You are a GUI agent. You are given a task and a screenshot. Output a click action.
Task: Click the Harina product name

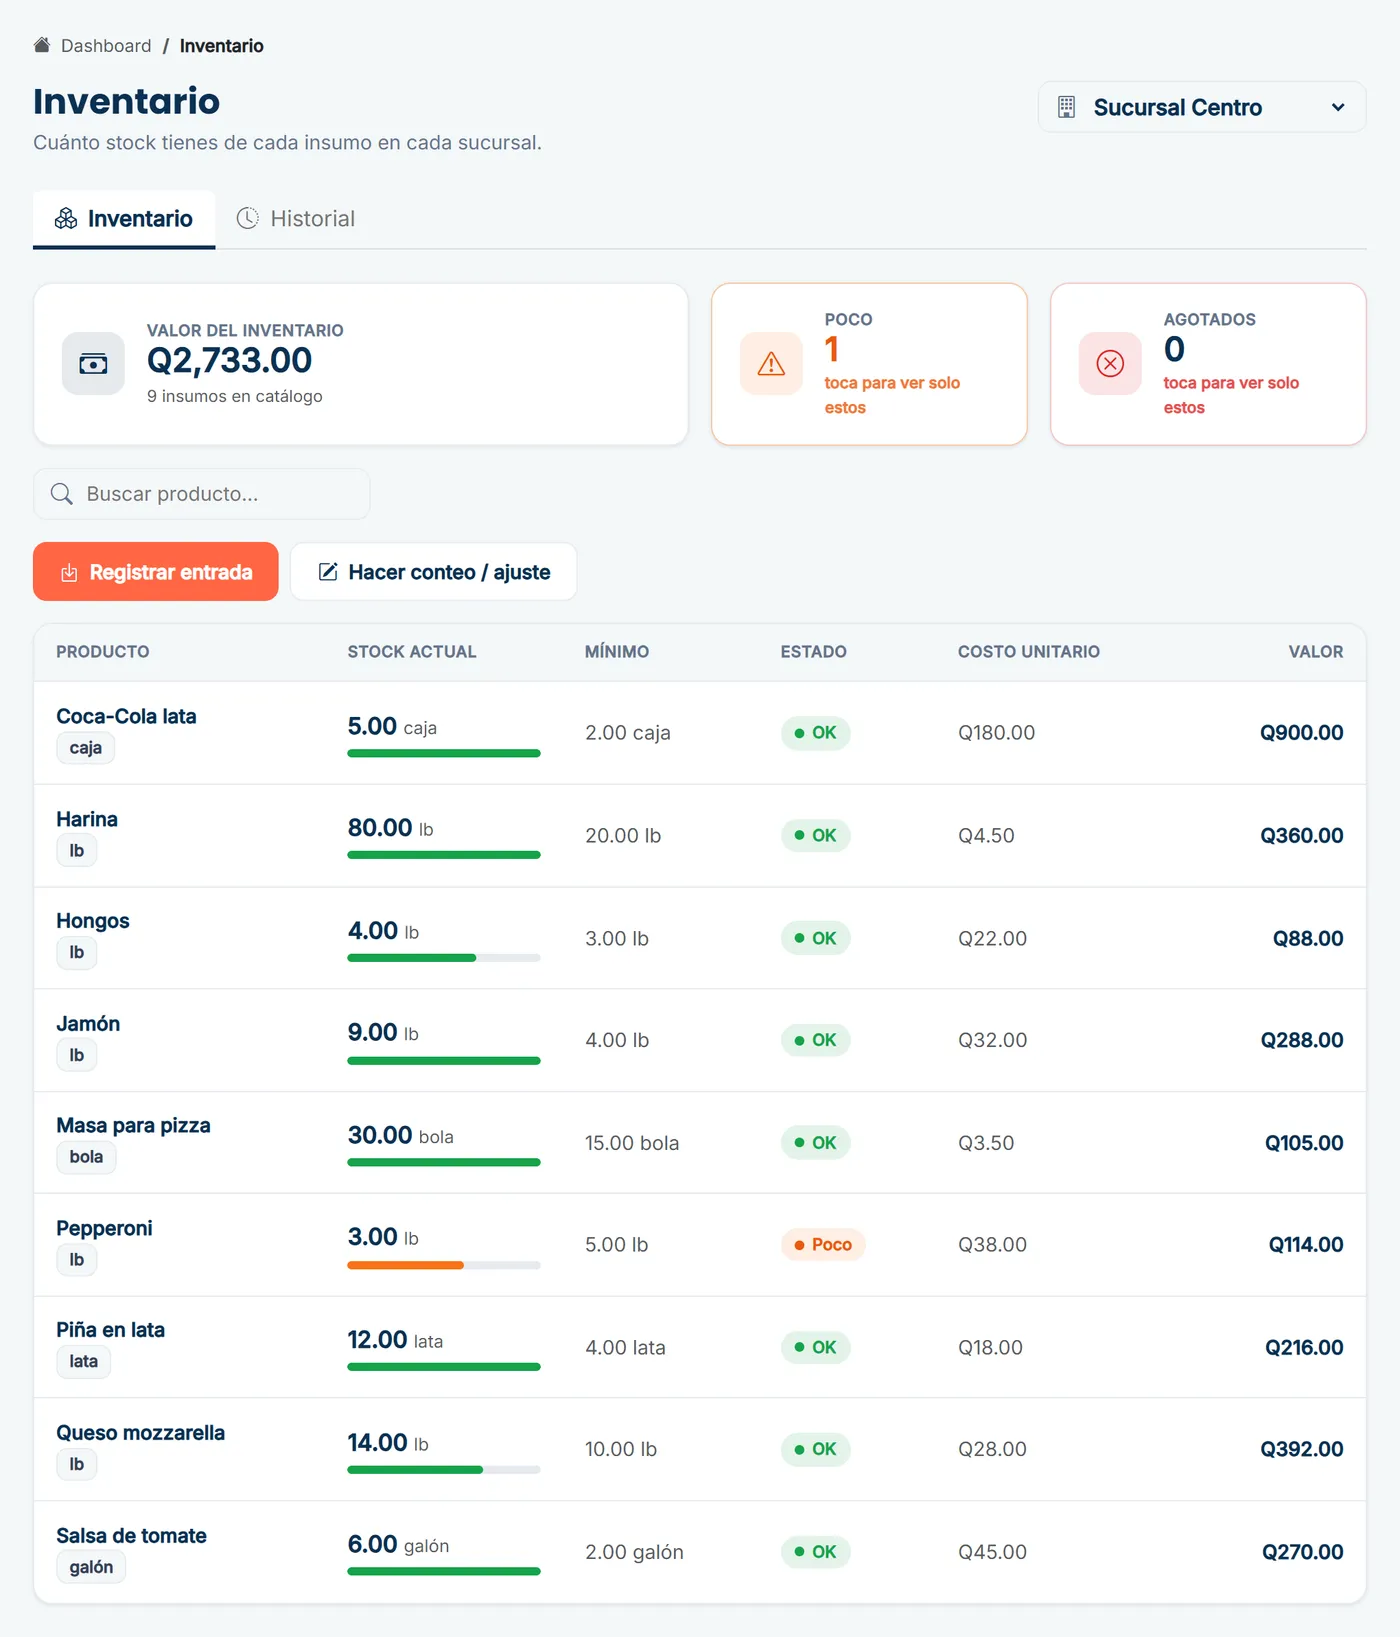pos(87,819)
